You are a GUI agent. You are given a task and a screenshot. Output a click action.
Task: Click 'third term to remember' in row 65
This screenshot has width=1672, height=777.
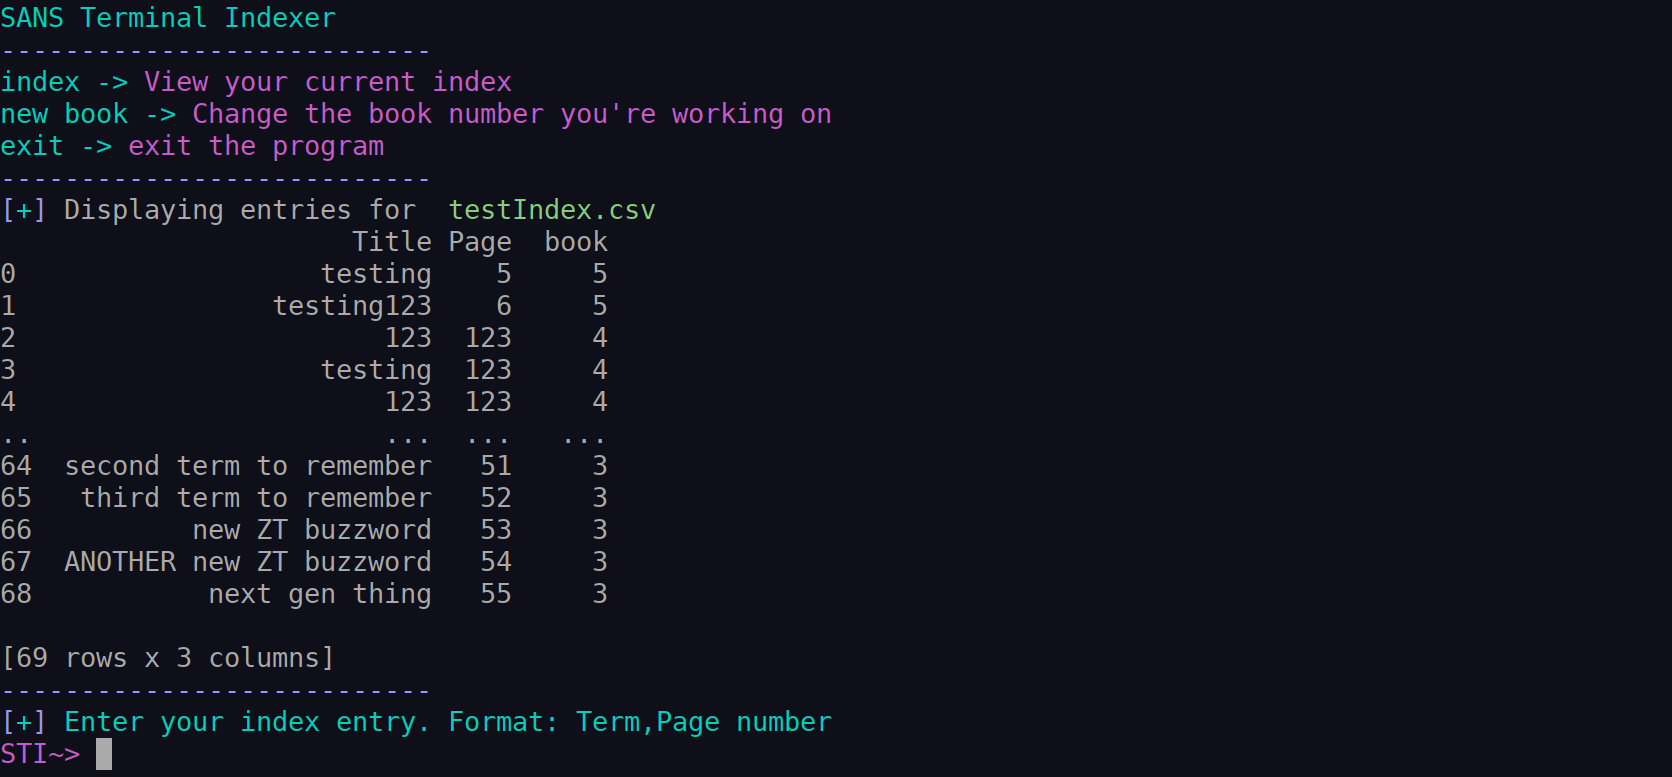[x=256, y=498]
